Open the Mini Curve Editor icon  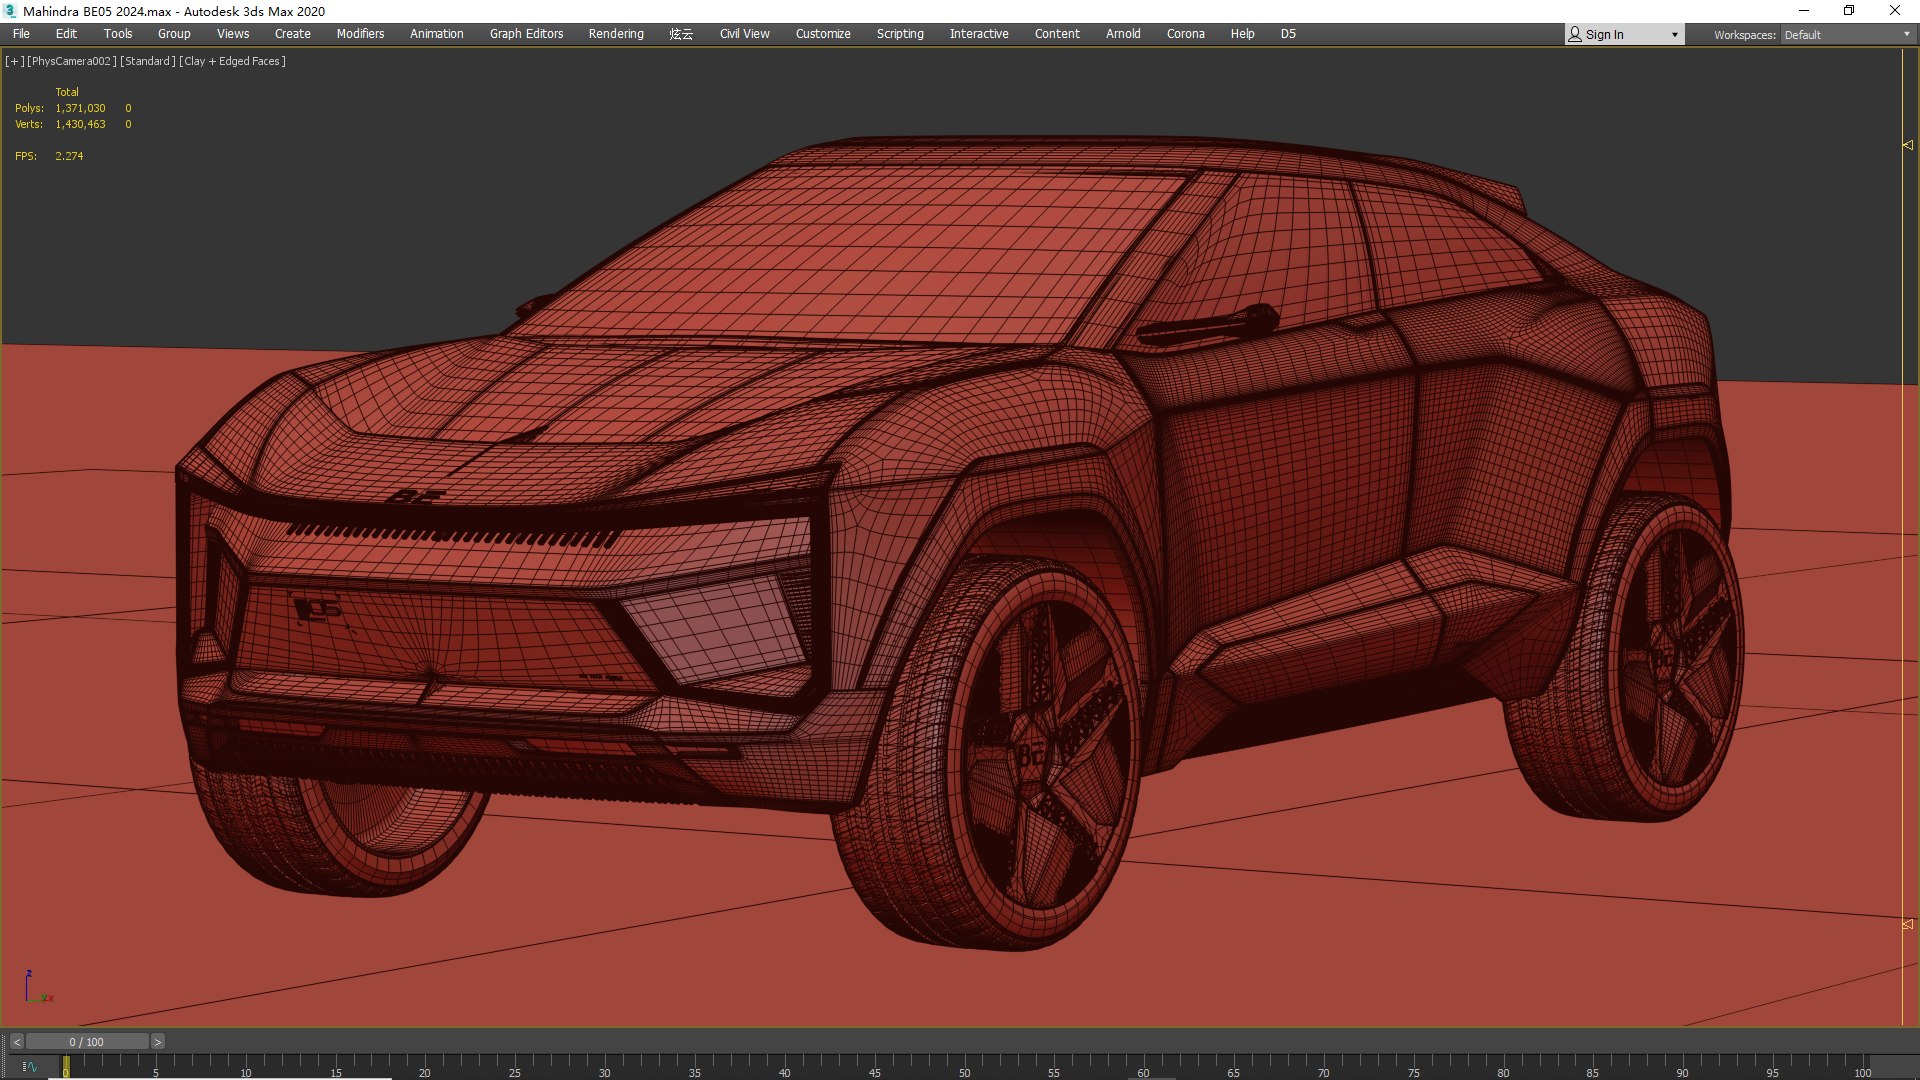[29, 1067]
